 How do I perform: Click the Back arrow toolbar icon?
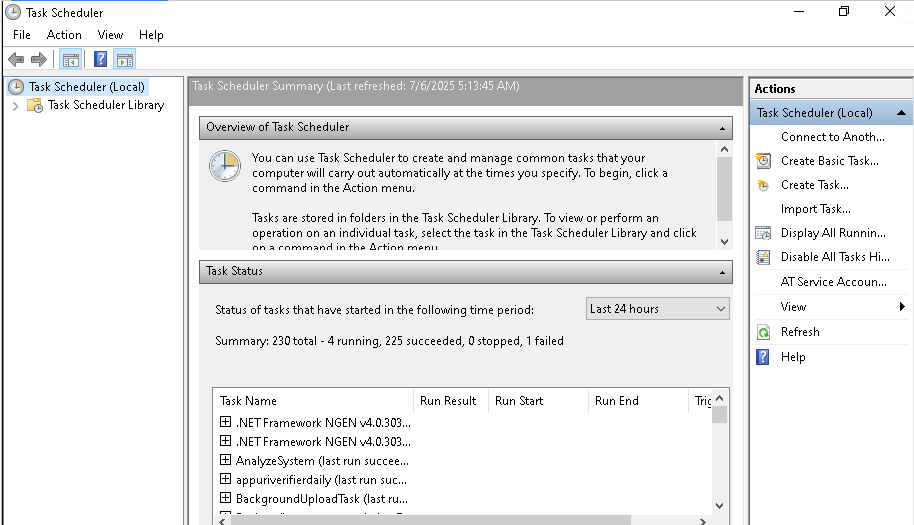tap(16, 60)
